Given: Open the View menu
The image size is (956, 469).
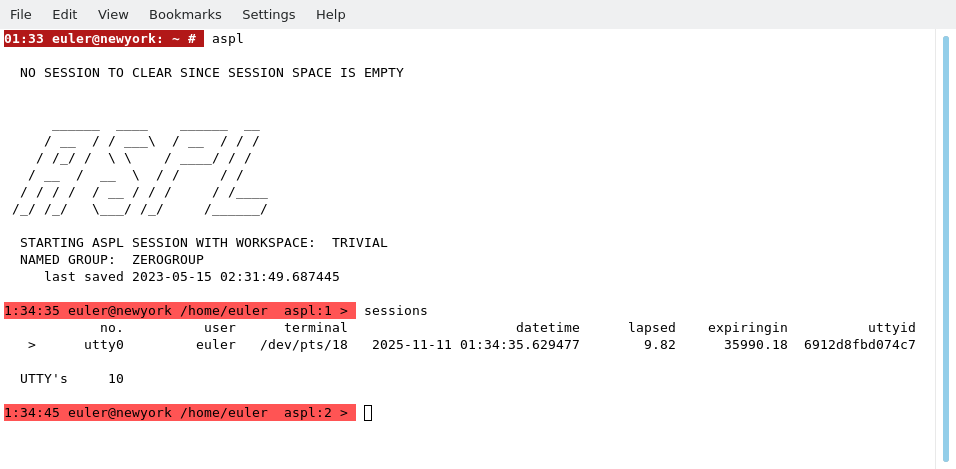Looking at the screenshot, I should pos(113,14).
